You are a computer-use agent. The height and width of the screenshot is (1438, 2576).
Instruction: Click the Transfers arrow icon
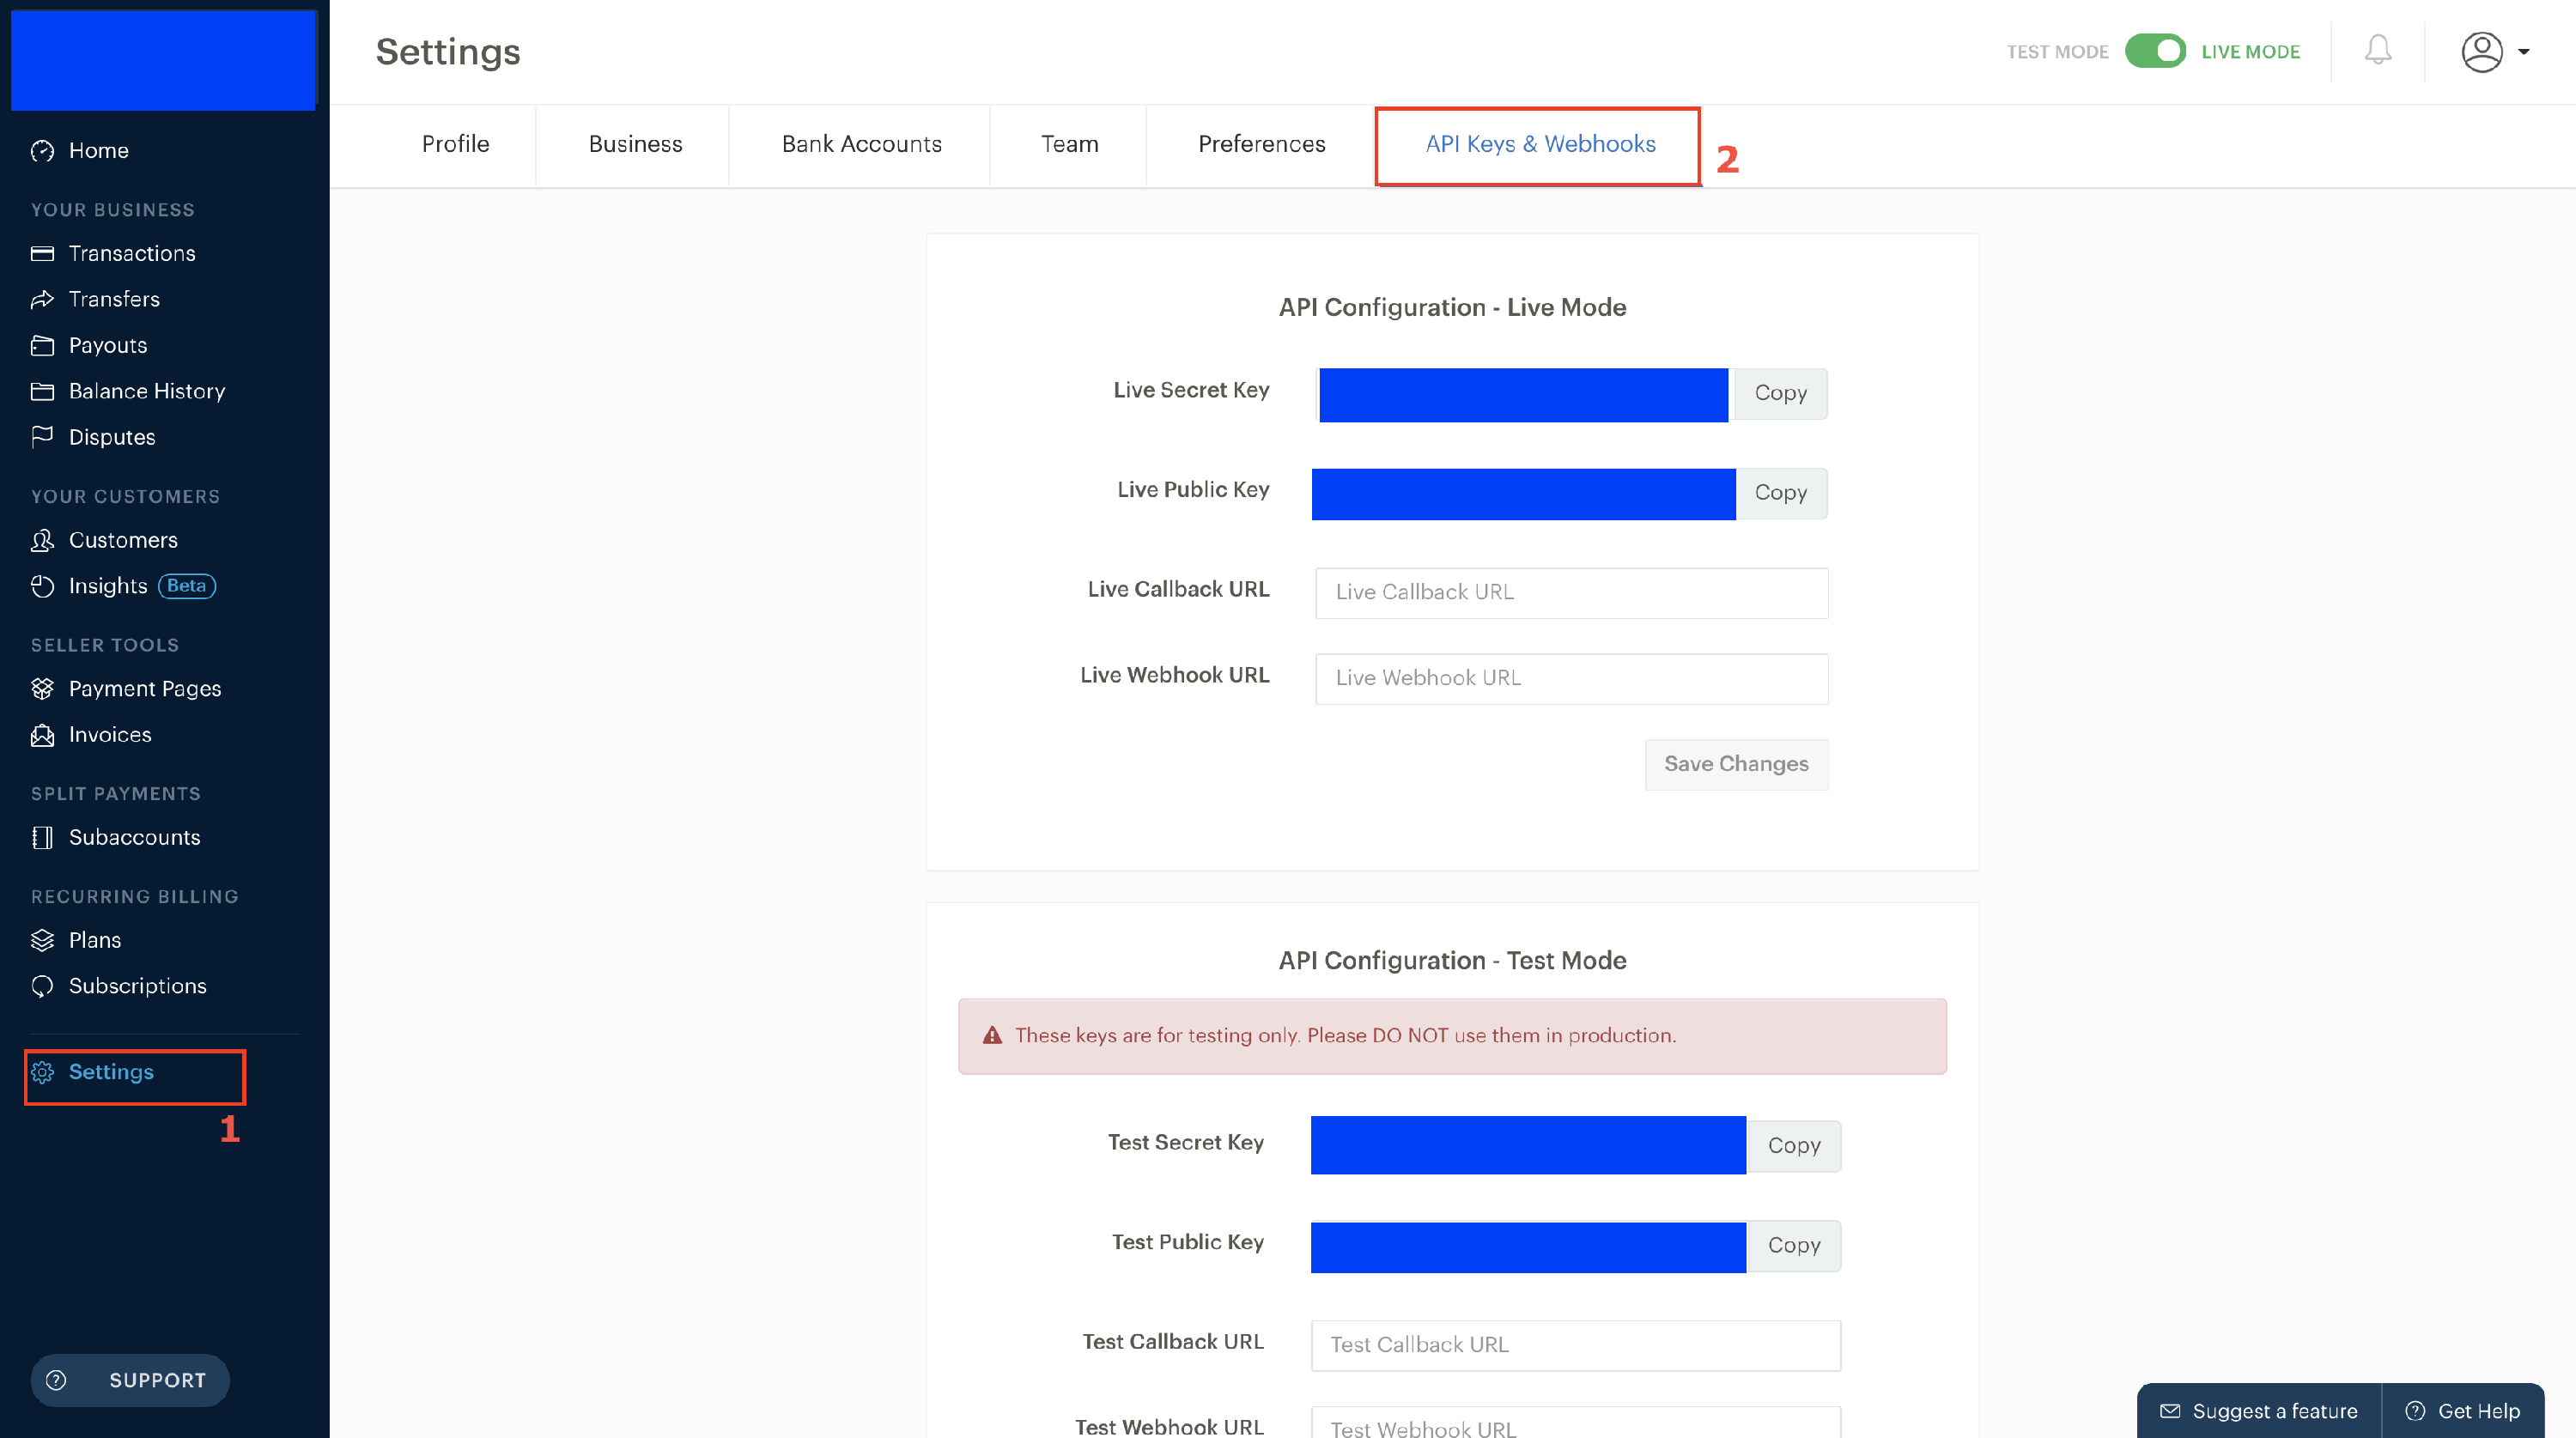coord(42,300)
